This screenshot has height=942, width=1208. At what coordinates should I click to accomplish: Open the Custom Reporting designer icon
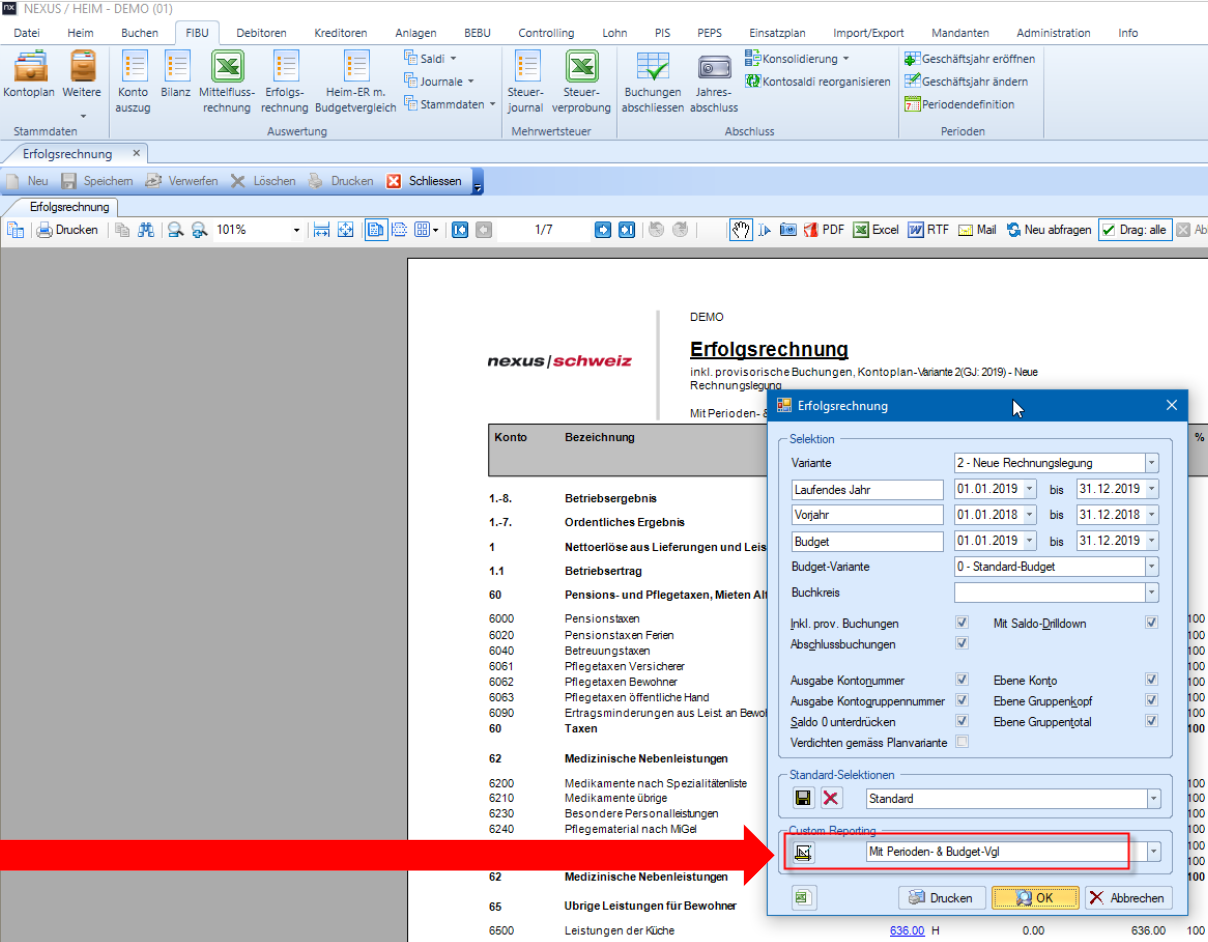803,852
